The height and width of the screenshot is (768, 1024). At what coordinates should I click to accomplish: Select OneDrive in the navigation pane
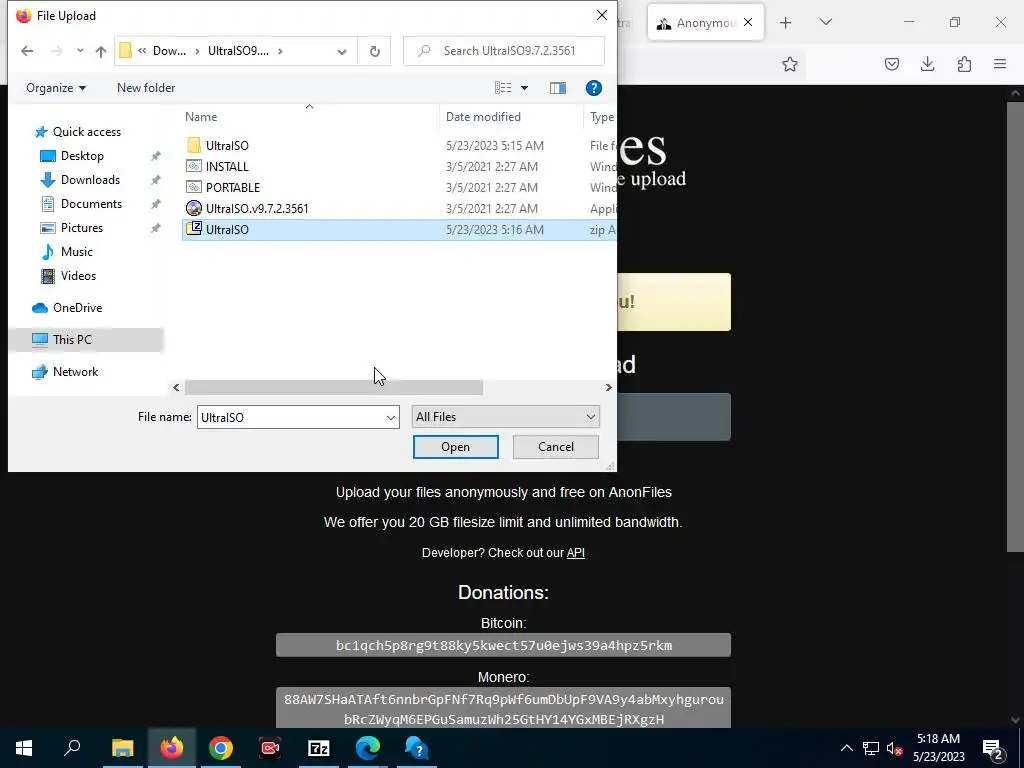pos(77,308)
